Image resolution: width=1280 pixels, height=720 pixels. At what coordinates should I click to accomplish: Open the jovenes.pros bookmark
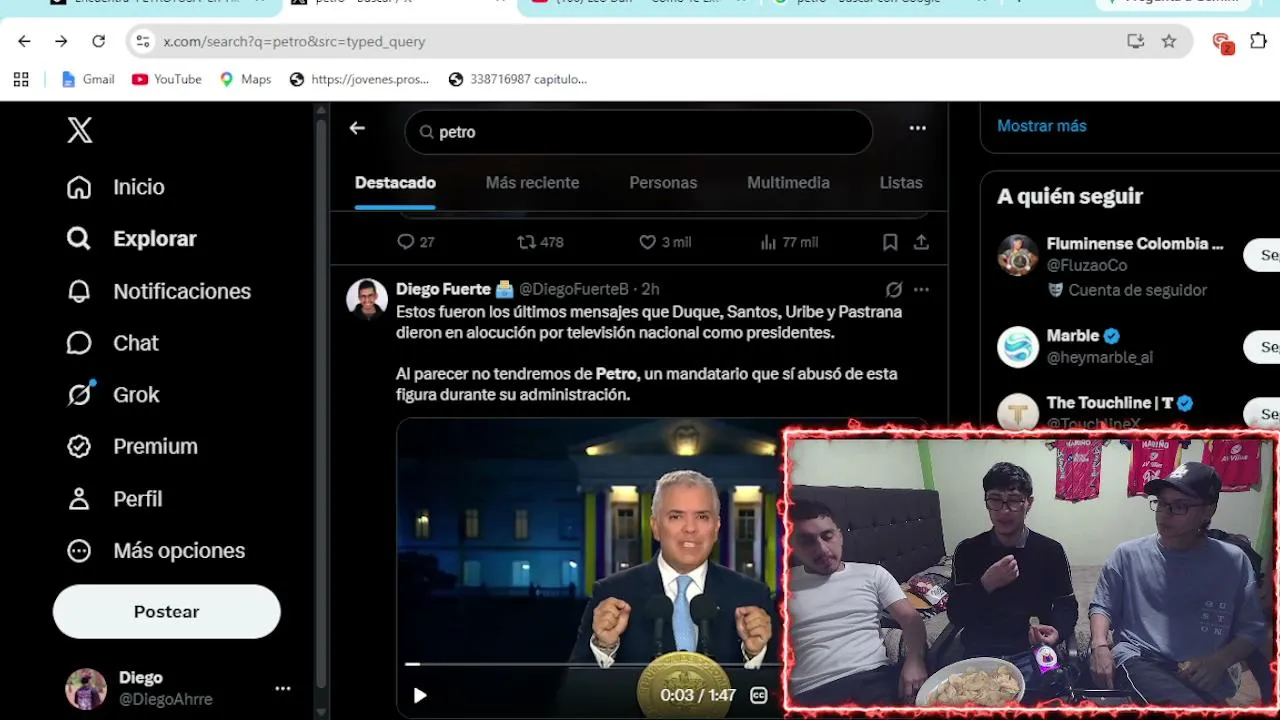pyautogui.click(x=359, y=79)
